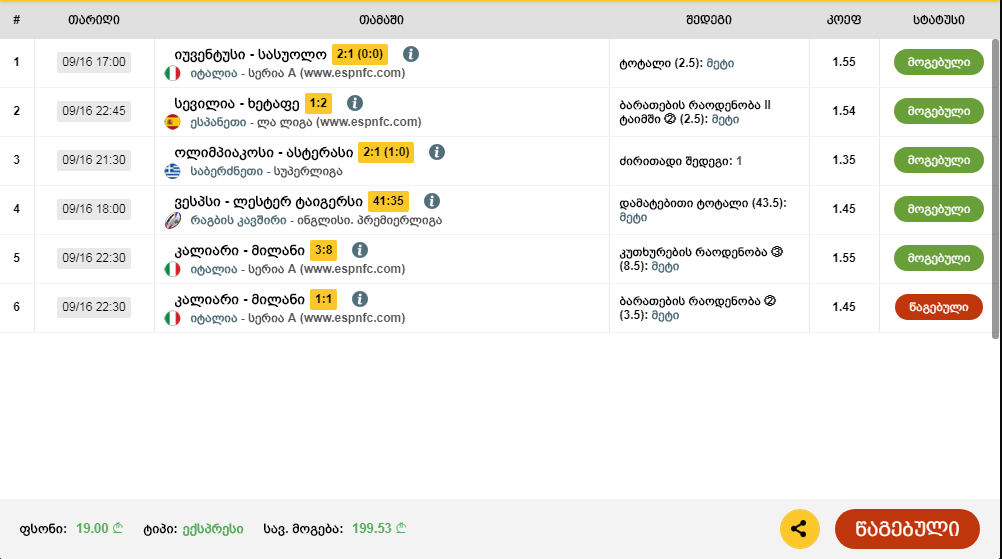Click მოგებული status badge in row 5
The width and height of the screenshot is (1002, 559).
click(939, 258)
